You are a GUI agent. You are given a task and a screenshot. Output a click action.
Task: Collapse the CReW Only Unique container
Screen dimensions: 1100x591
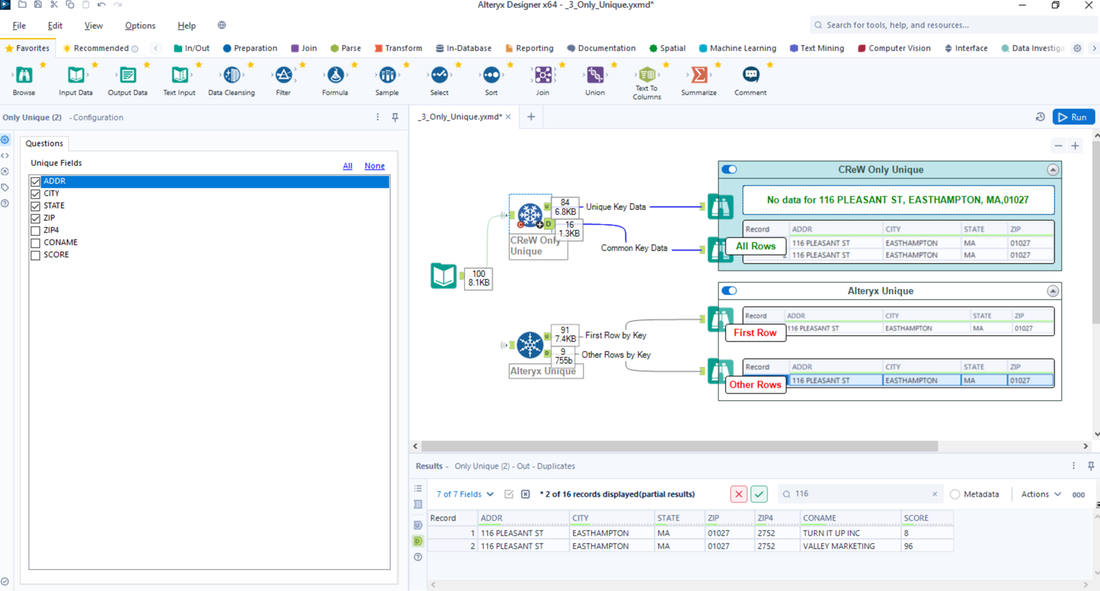[x=1053, y=170]
